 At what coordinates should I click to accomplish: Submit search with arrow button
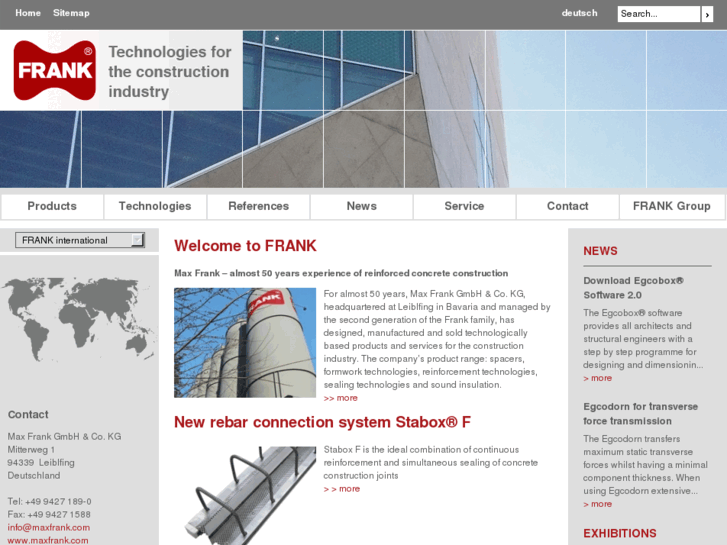[x=707, y=14]
